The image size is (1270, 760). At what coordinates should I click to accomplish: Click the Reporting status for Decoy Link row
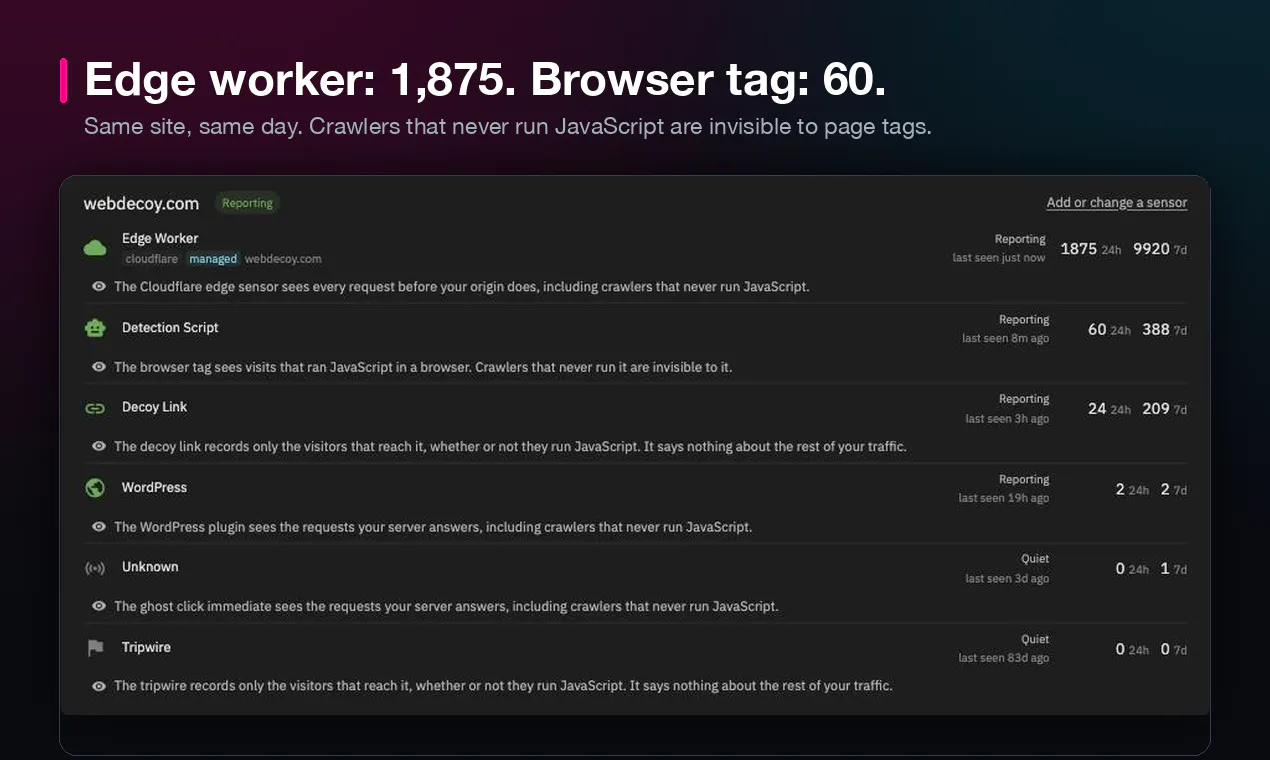1024,399
